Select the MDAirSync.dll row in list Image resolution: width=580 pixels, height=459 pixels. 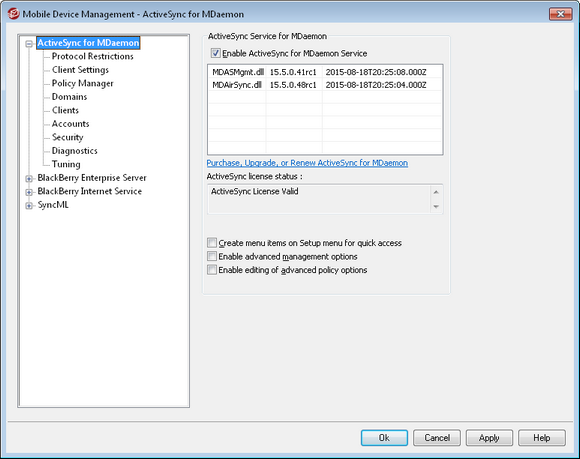[x=325, y=85]
